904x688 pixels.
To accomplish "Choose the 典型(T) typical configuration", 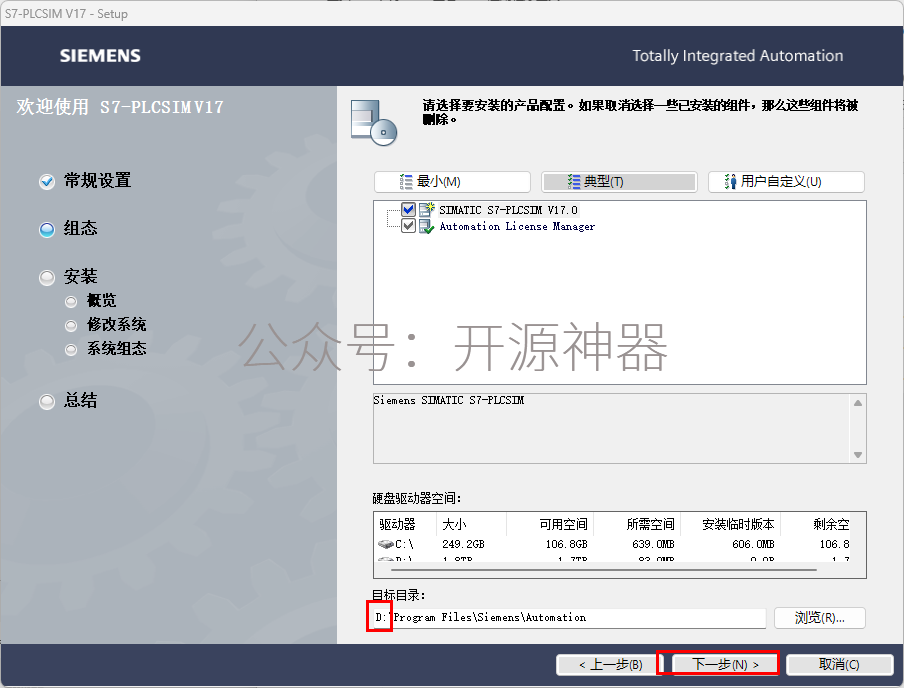I will (x=619, y=182).
